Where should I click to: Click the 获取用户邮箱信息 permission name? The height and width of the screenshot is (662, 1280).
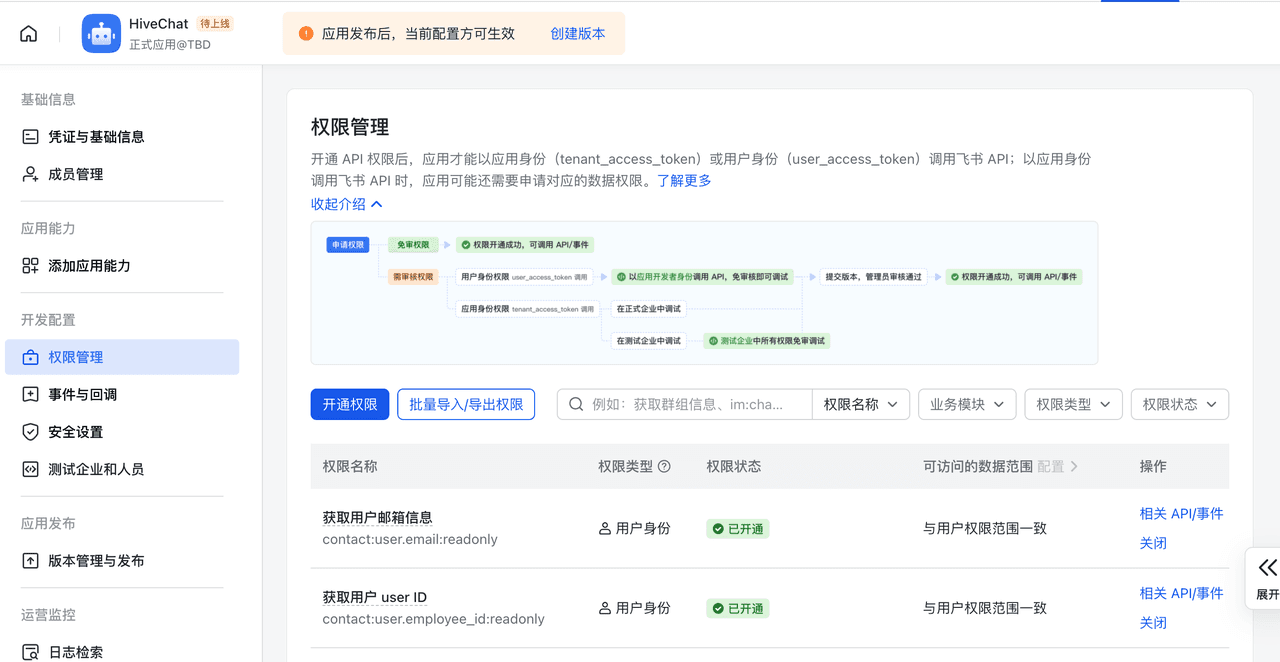coord(377,518)
